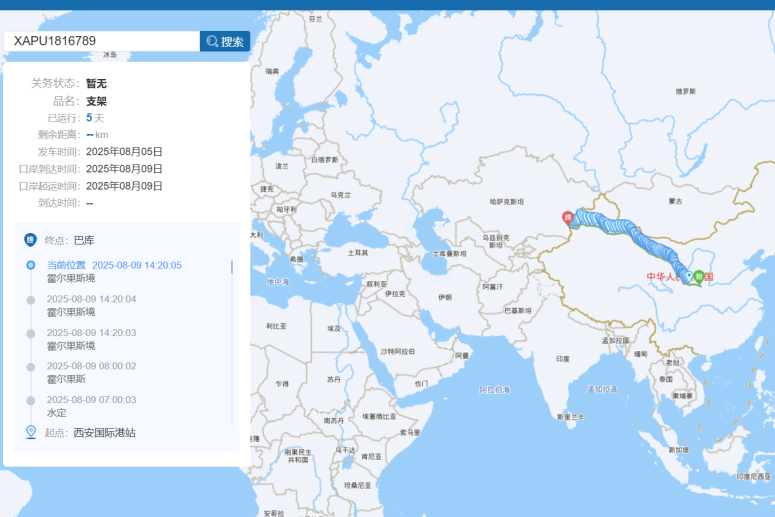
Task: Click the '土耳其' map label
Action: pos(358,253)
